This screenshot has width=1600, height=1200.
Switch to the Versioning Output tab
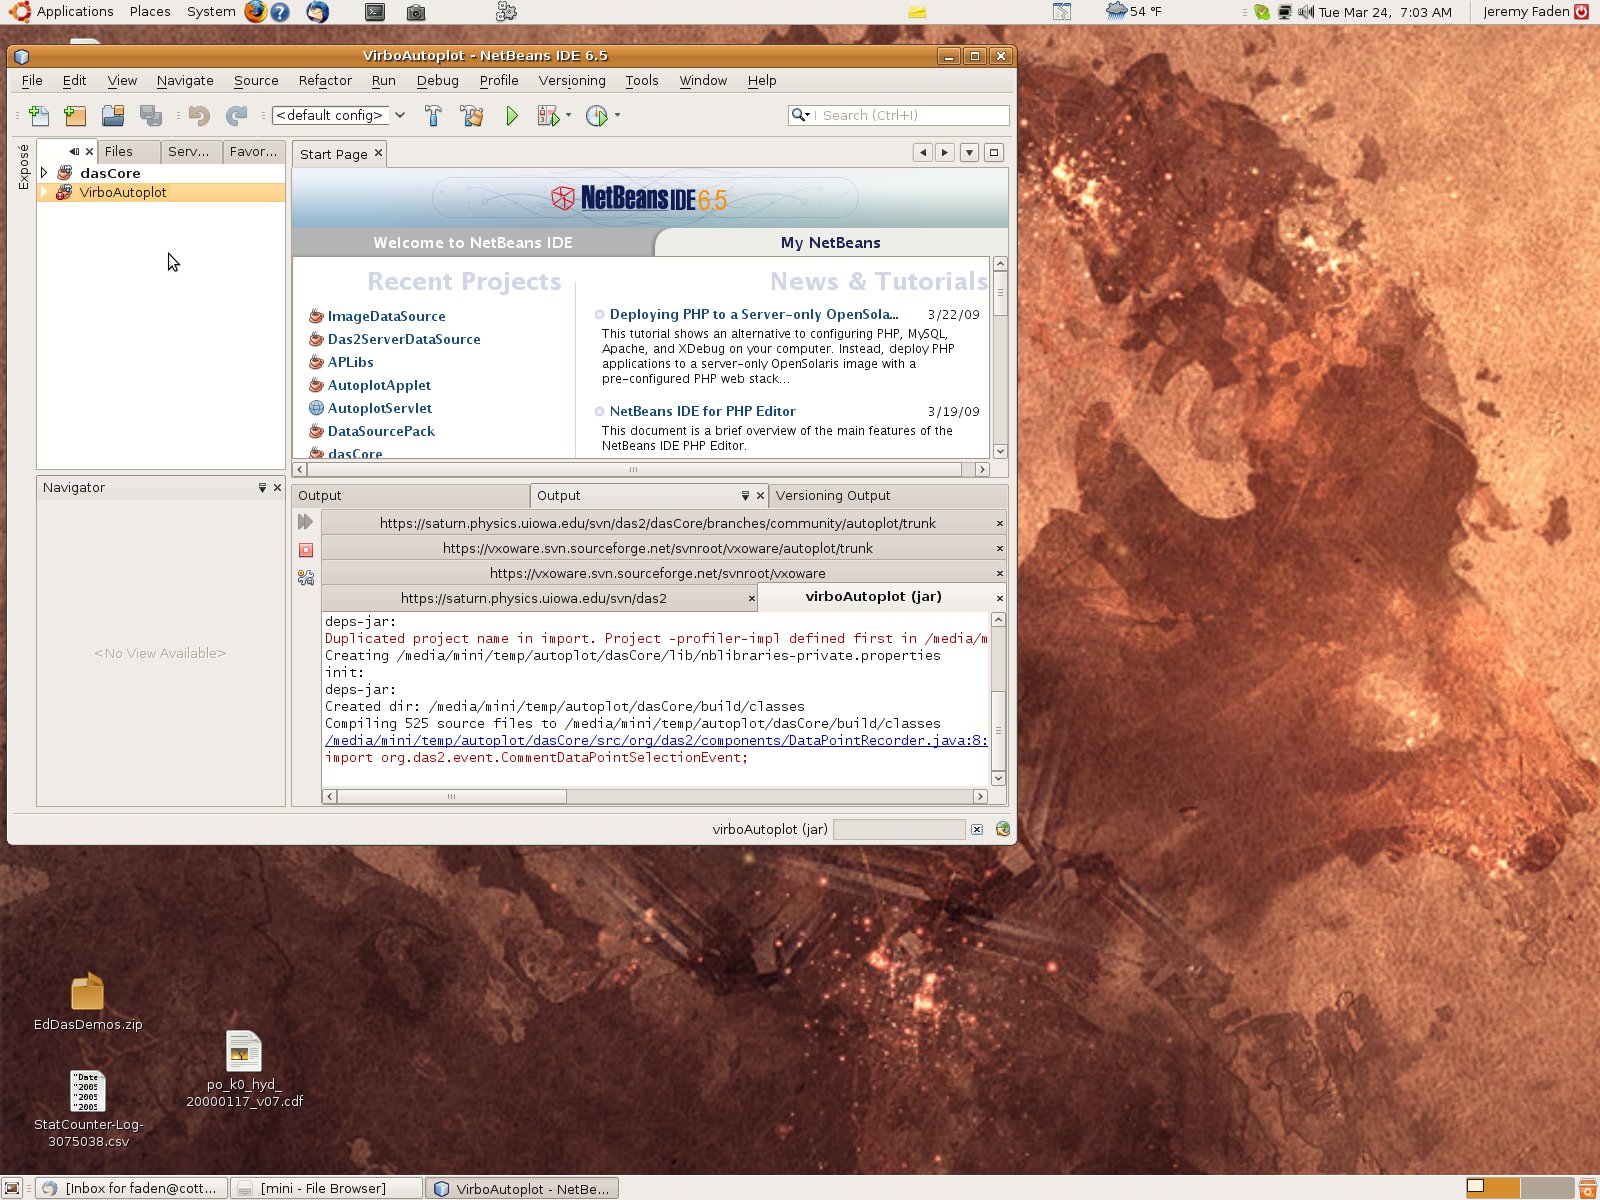(833, 495)
